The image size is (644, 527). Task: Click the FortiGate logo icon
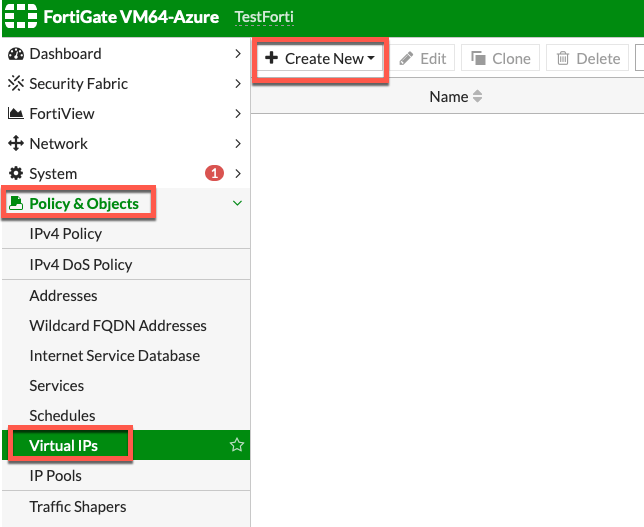[21, 17]
